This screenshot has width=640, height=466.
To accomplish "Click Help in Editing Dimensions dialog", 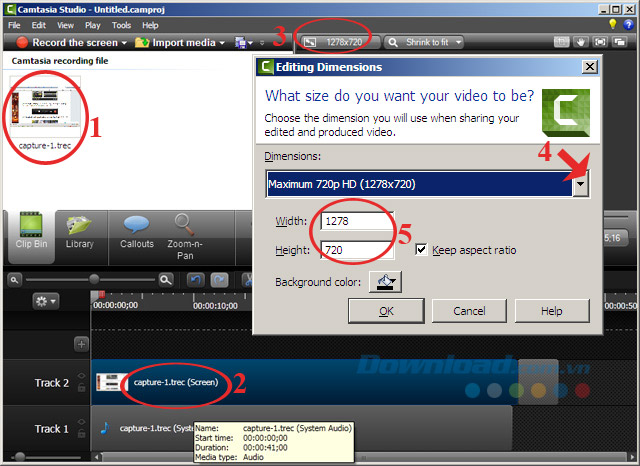I will point(552,311).
